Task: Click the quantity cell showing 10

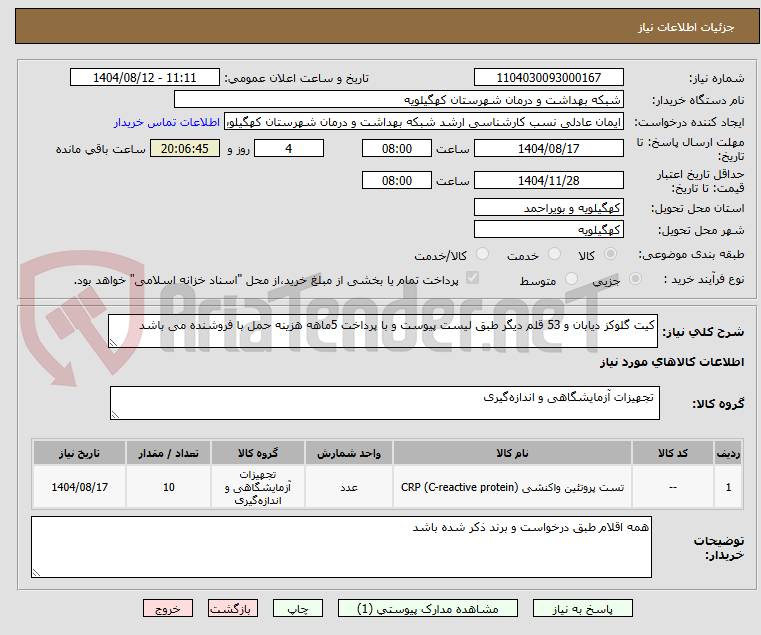Action: tap(168, 487)
